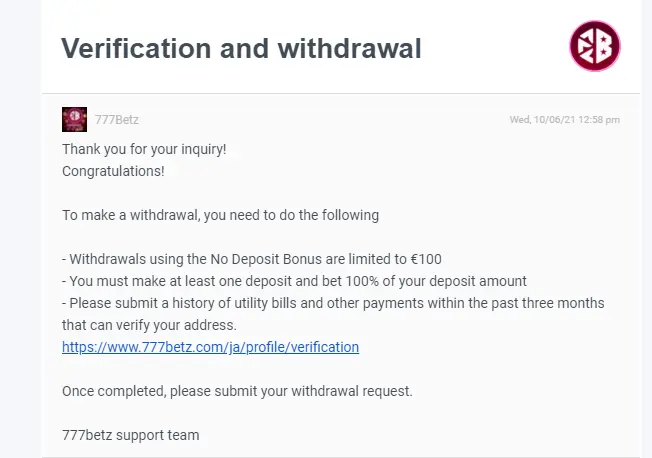The image size is (652, 458).
Task: Click the 'Thank you for your inquiry!' line
Action: pyautogui.click(x=144, y=149)
